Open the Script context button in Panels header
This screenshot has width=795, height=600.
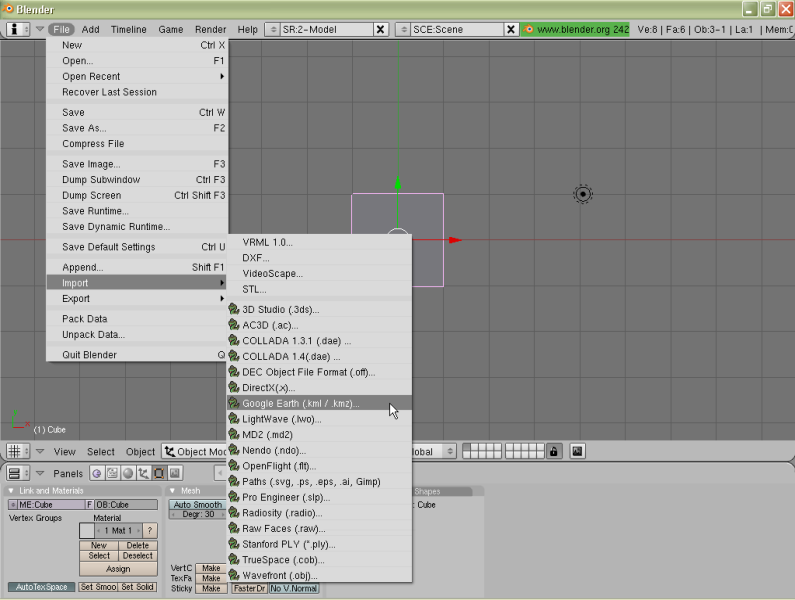pos(112,473)
